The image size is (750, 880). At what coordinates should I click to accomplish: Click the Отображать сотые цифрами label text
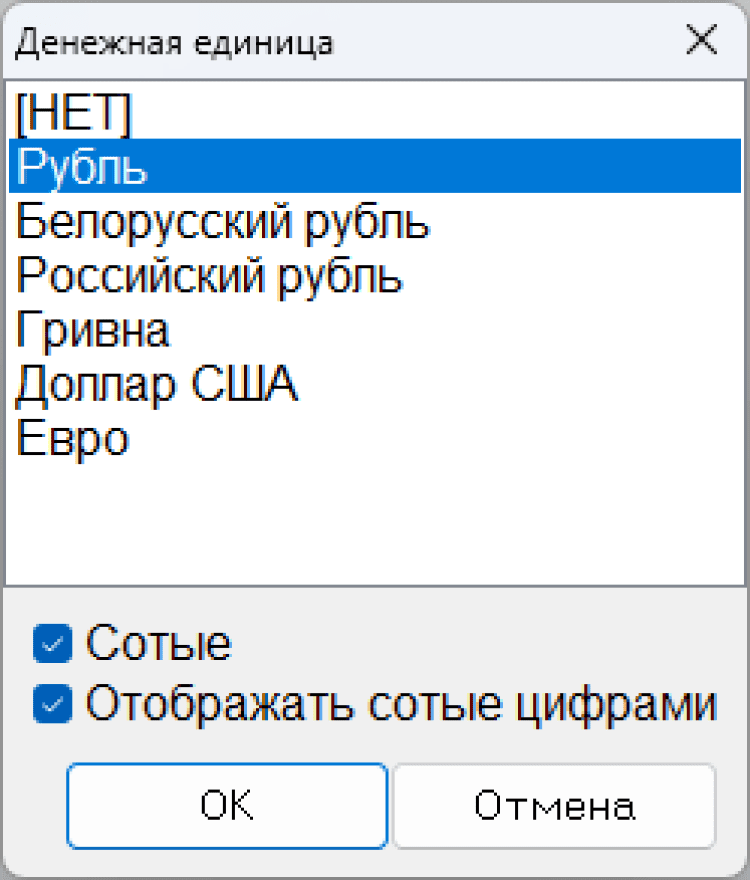click(401, 705)
